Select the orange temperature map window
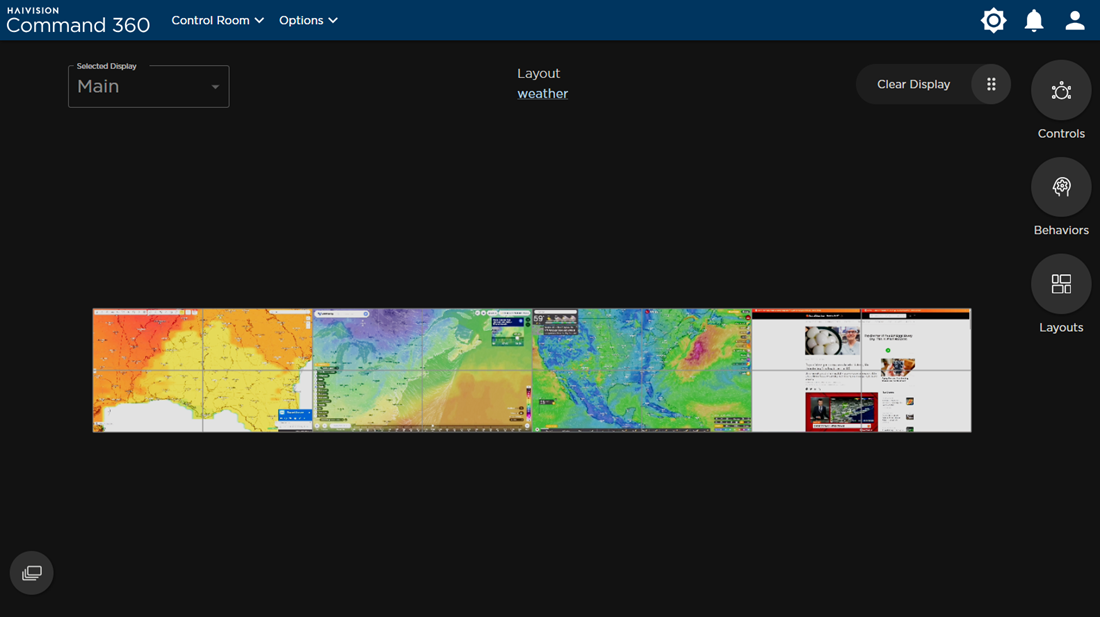 coord(203,370)
